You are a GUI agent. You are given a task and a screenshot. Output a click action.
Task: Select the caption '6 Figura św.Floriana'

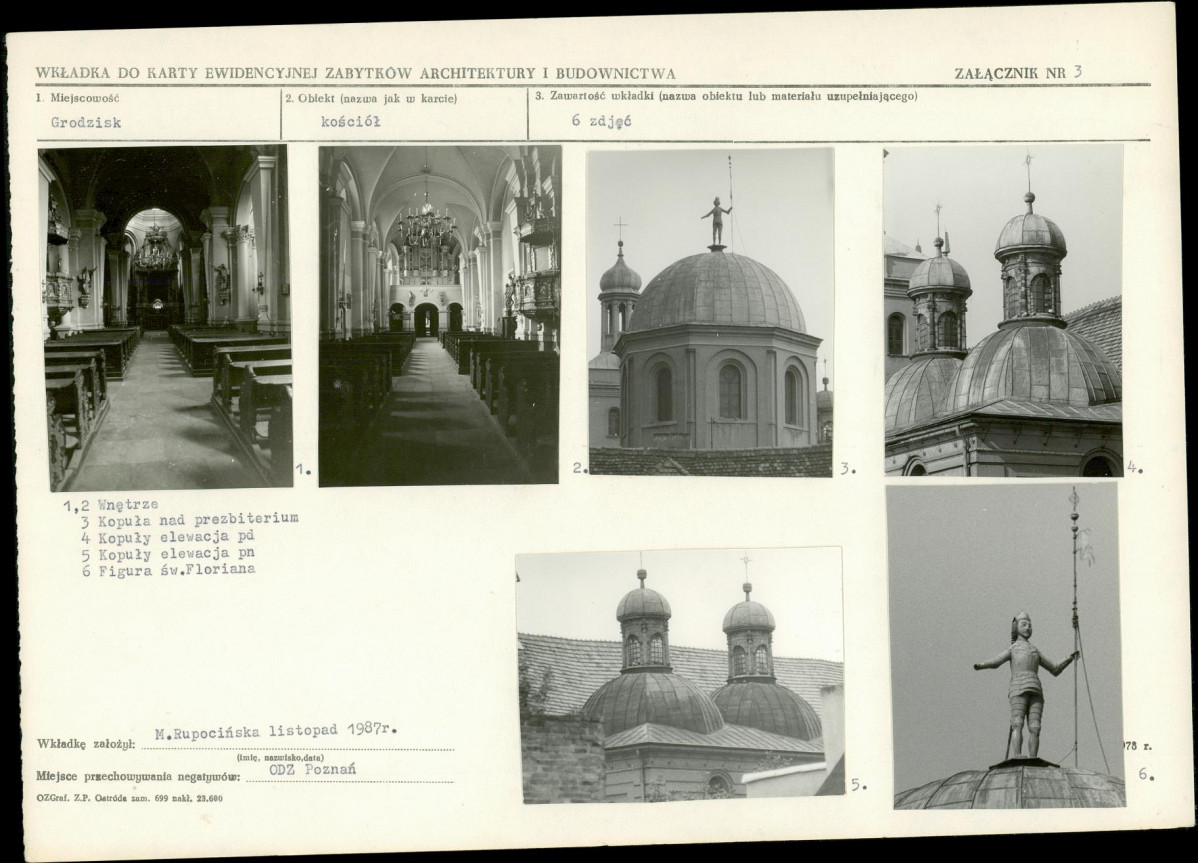[169, 569]
